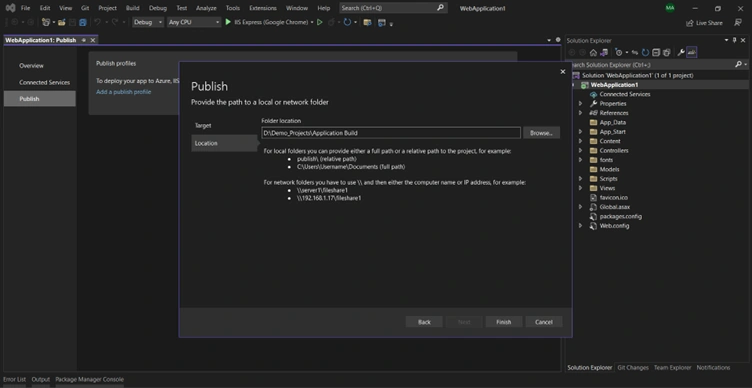Open the Analyze menu
752x388 pixels.
[206, 8]
